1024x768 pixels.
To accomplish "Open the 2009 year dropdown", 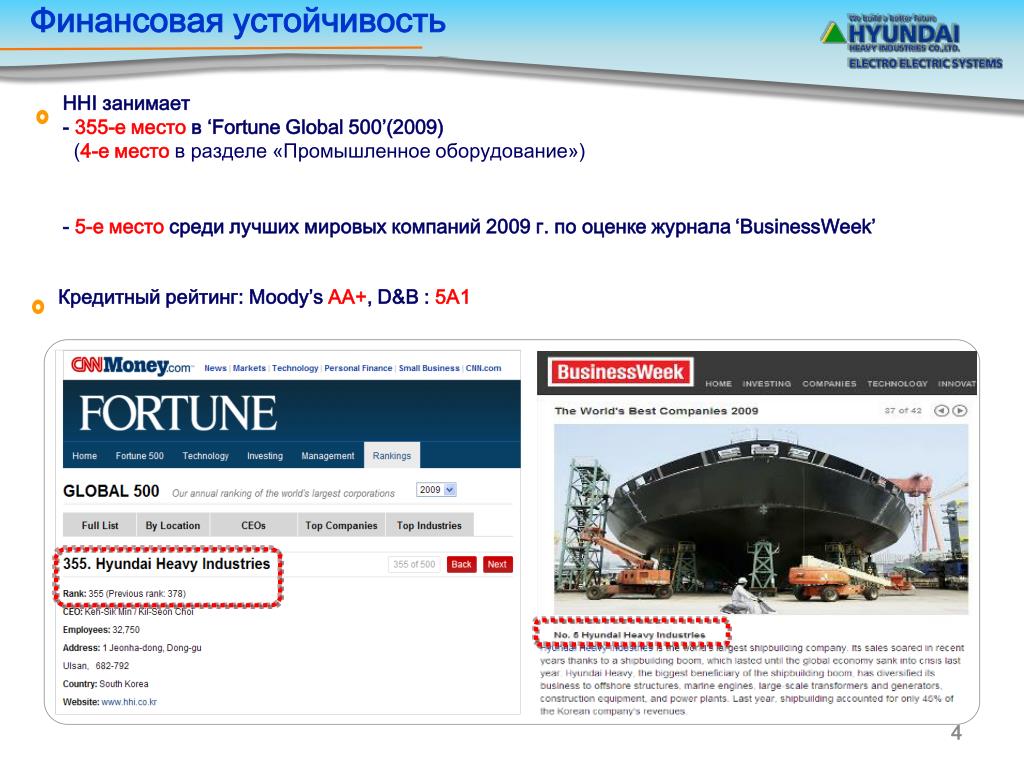I will pyautogui.click(x=436, y=490).
